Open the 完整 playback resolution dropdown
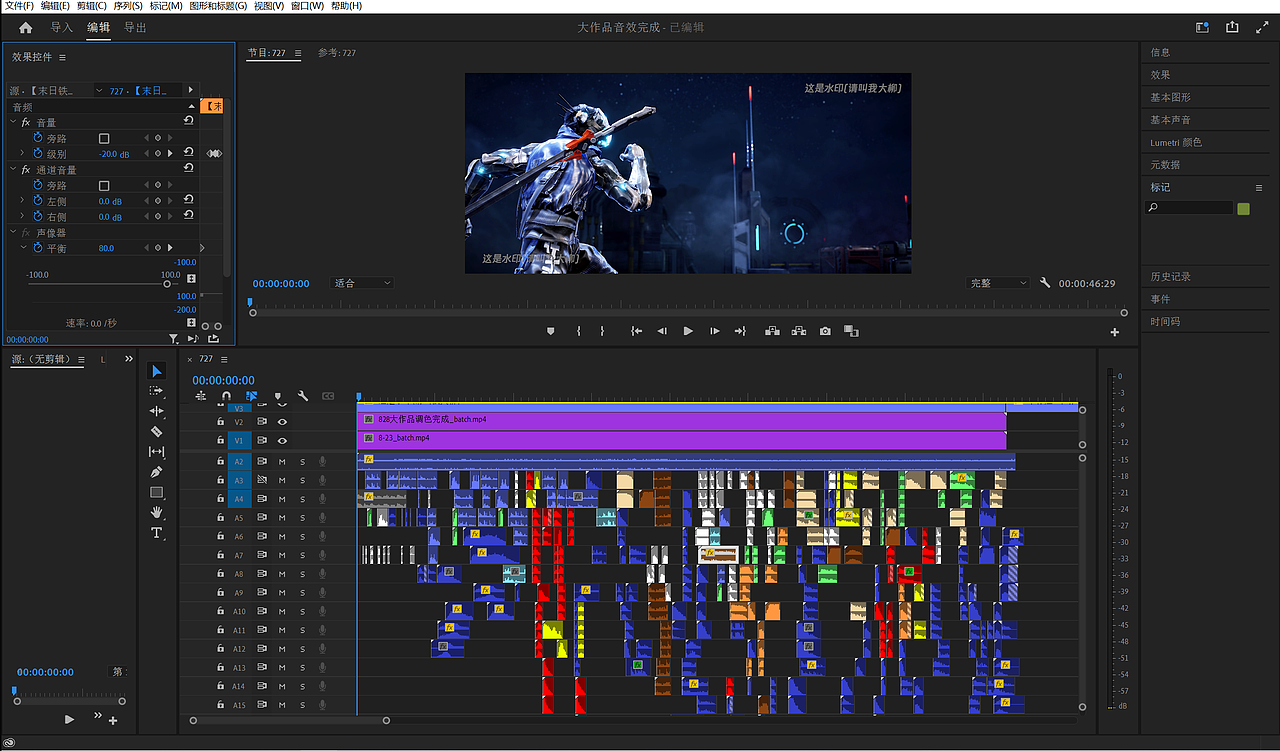This screenshot has height=751, width=1280. coord(998,283)
